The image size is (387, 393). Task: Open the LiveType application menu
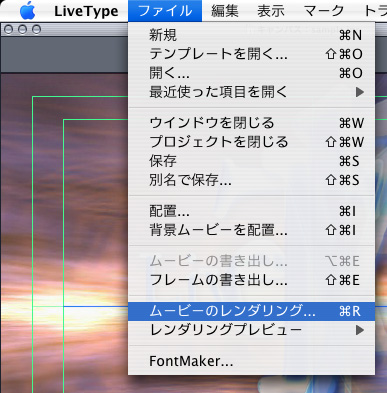coord(86,11)
